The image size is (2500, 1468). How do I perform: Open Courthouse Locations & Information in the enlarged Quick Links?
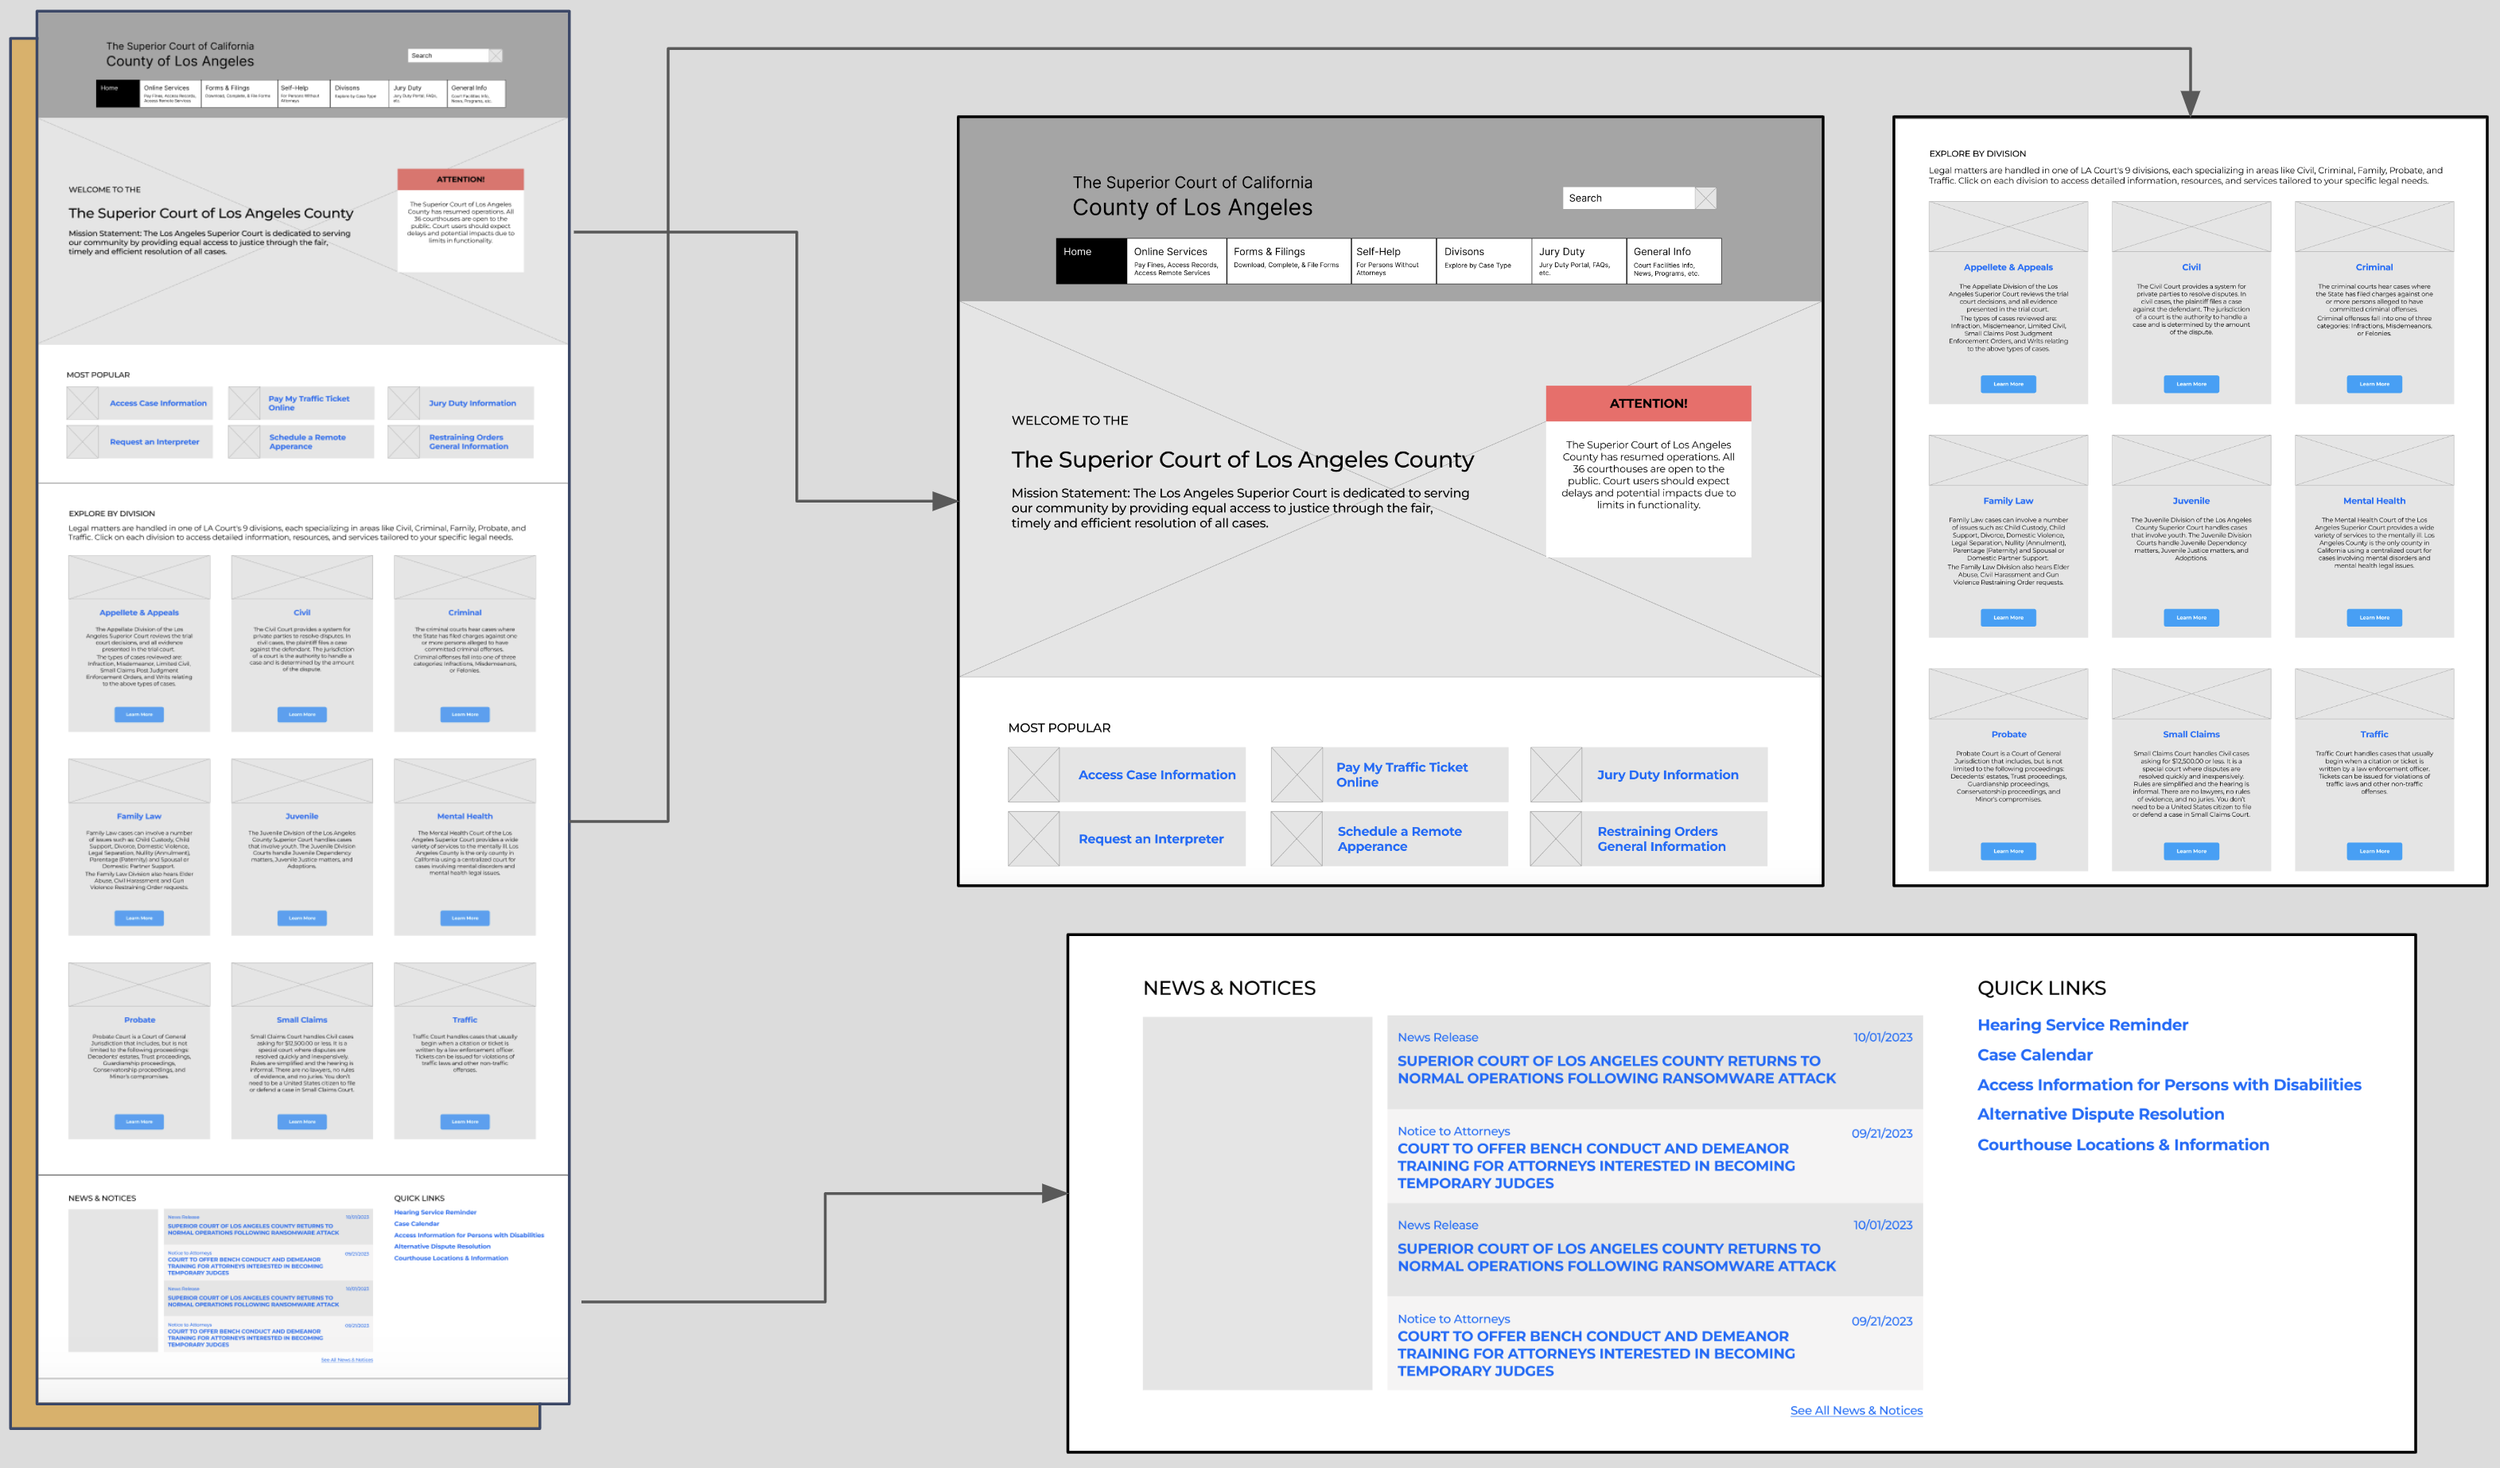pyautogui.click(x=2123, y=1145)
